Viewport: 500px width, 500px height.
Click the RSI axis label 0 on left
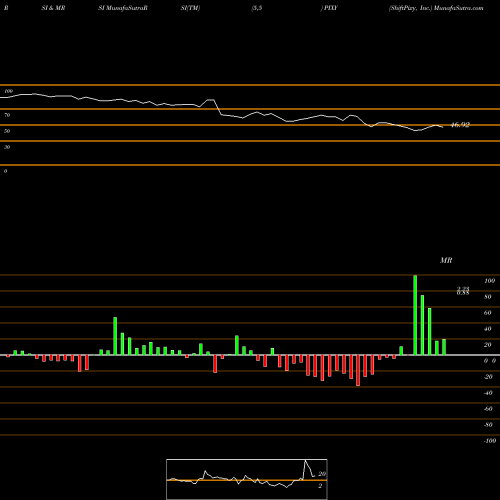click(5, 171)
